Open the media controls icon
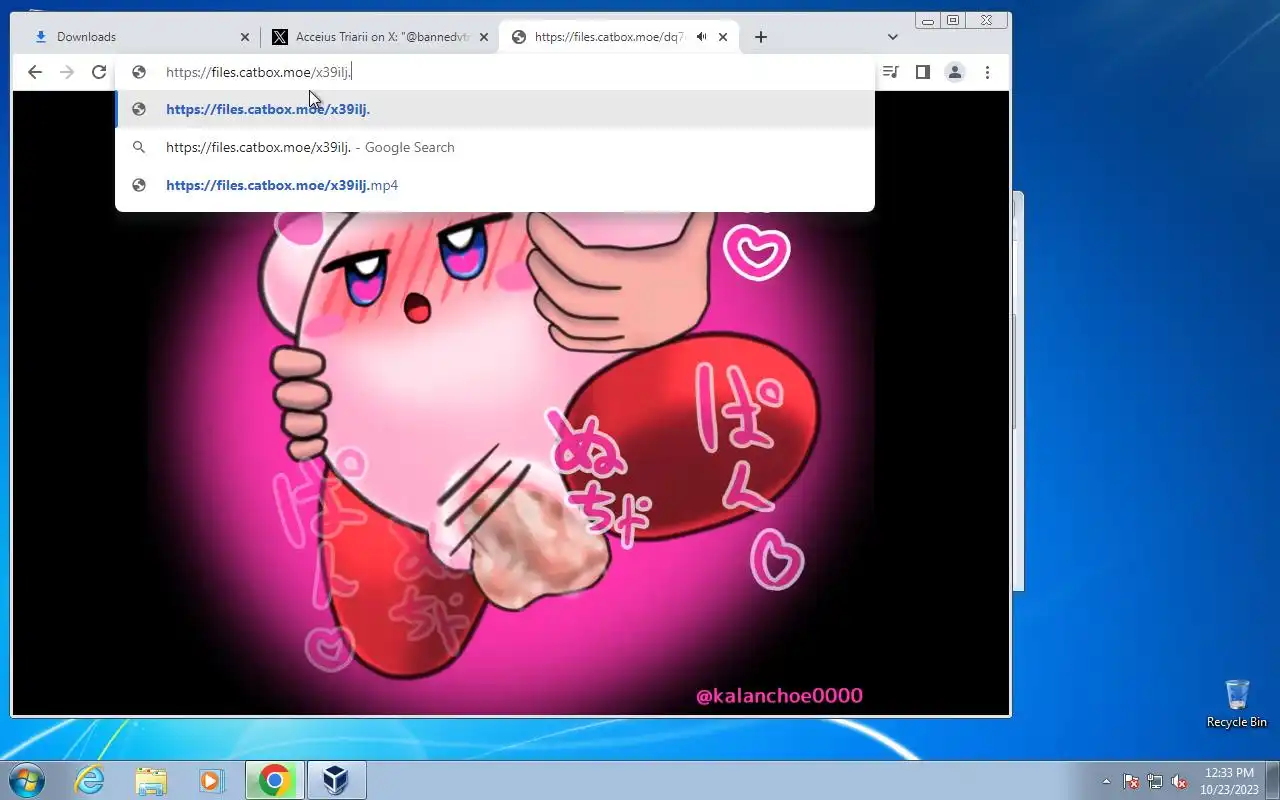This screenshot has width=1280, height=800. [x=890, y=72]
